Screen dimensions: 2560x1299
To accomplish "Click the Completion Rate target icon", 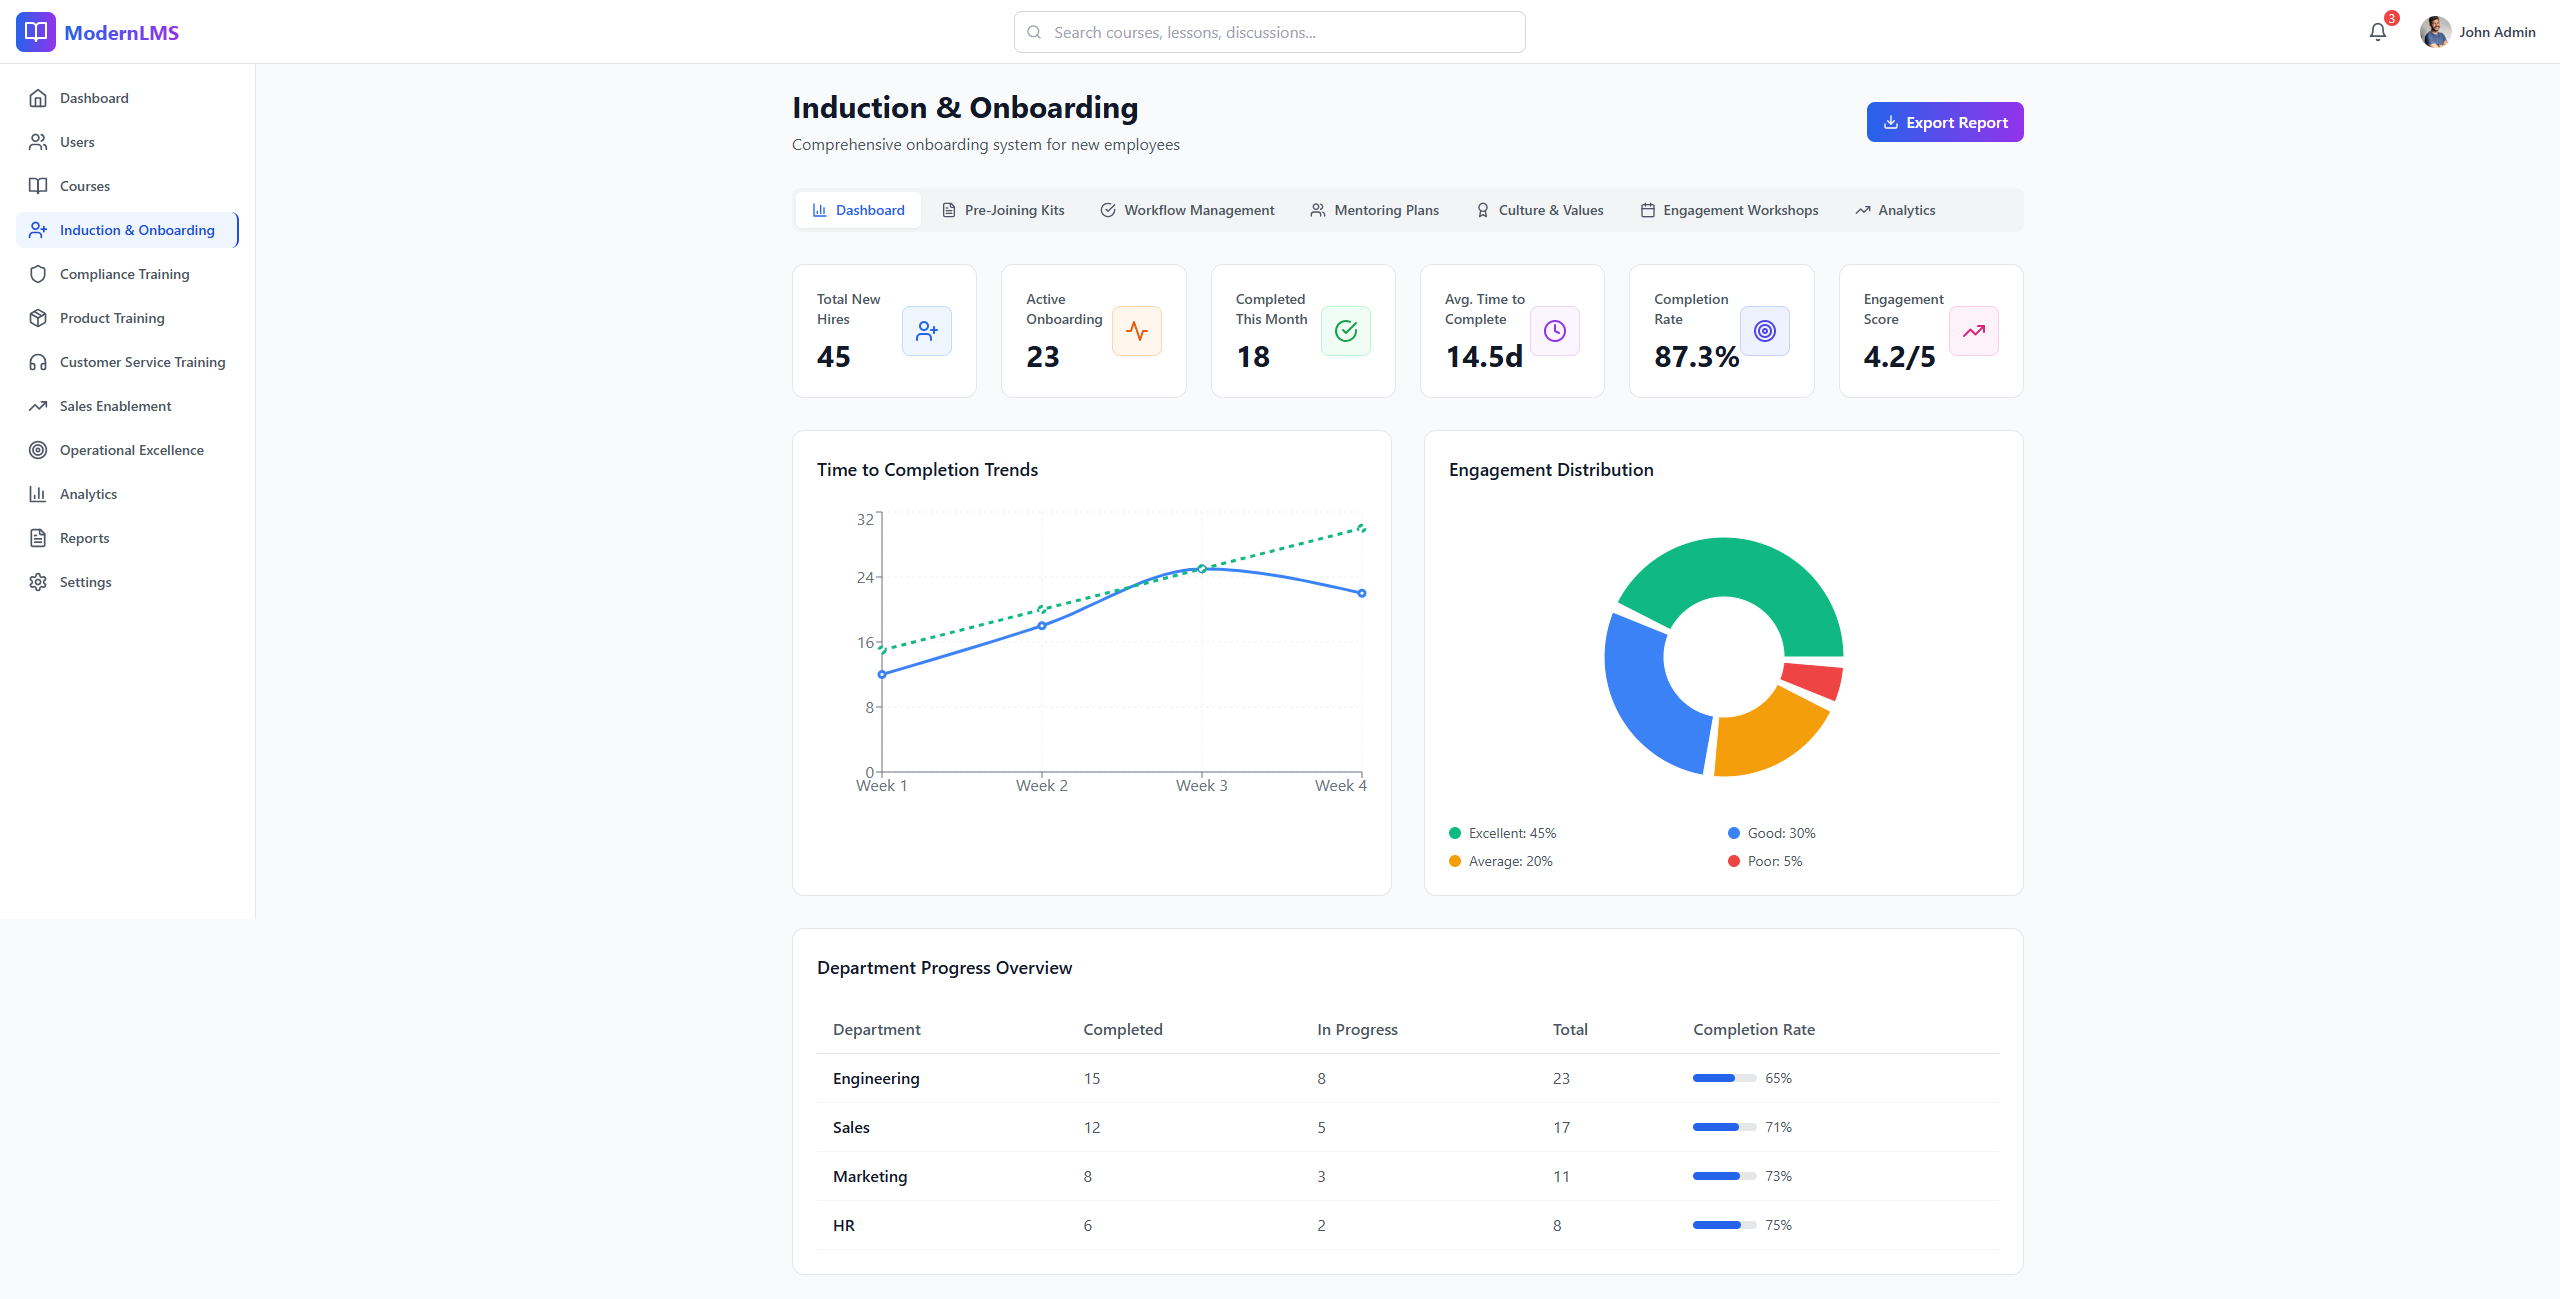I will click(1764, 331).
